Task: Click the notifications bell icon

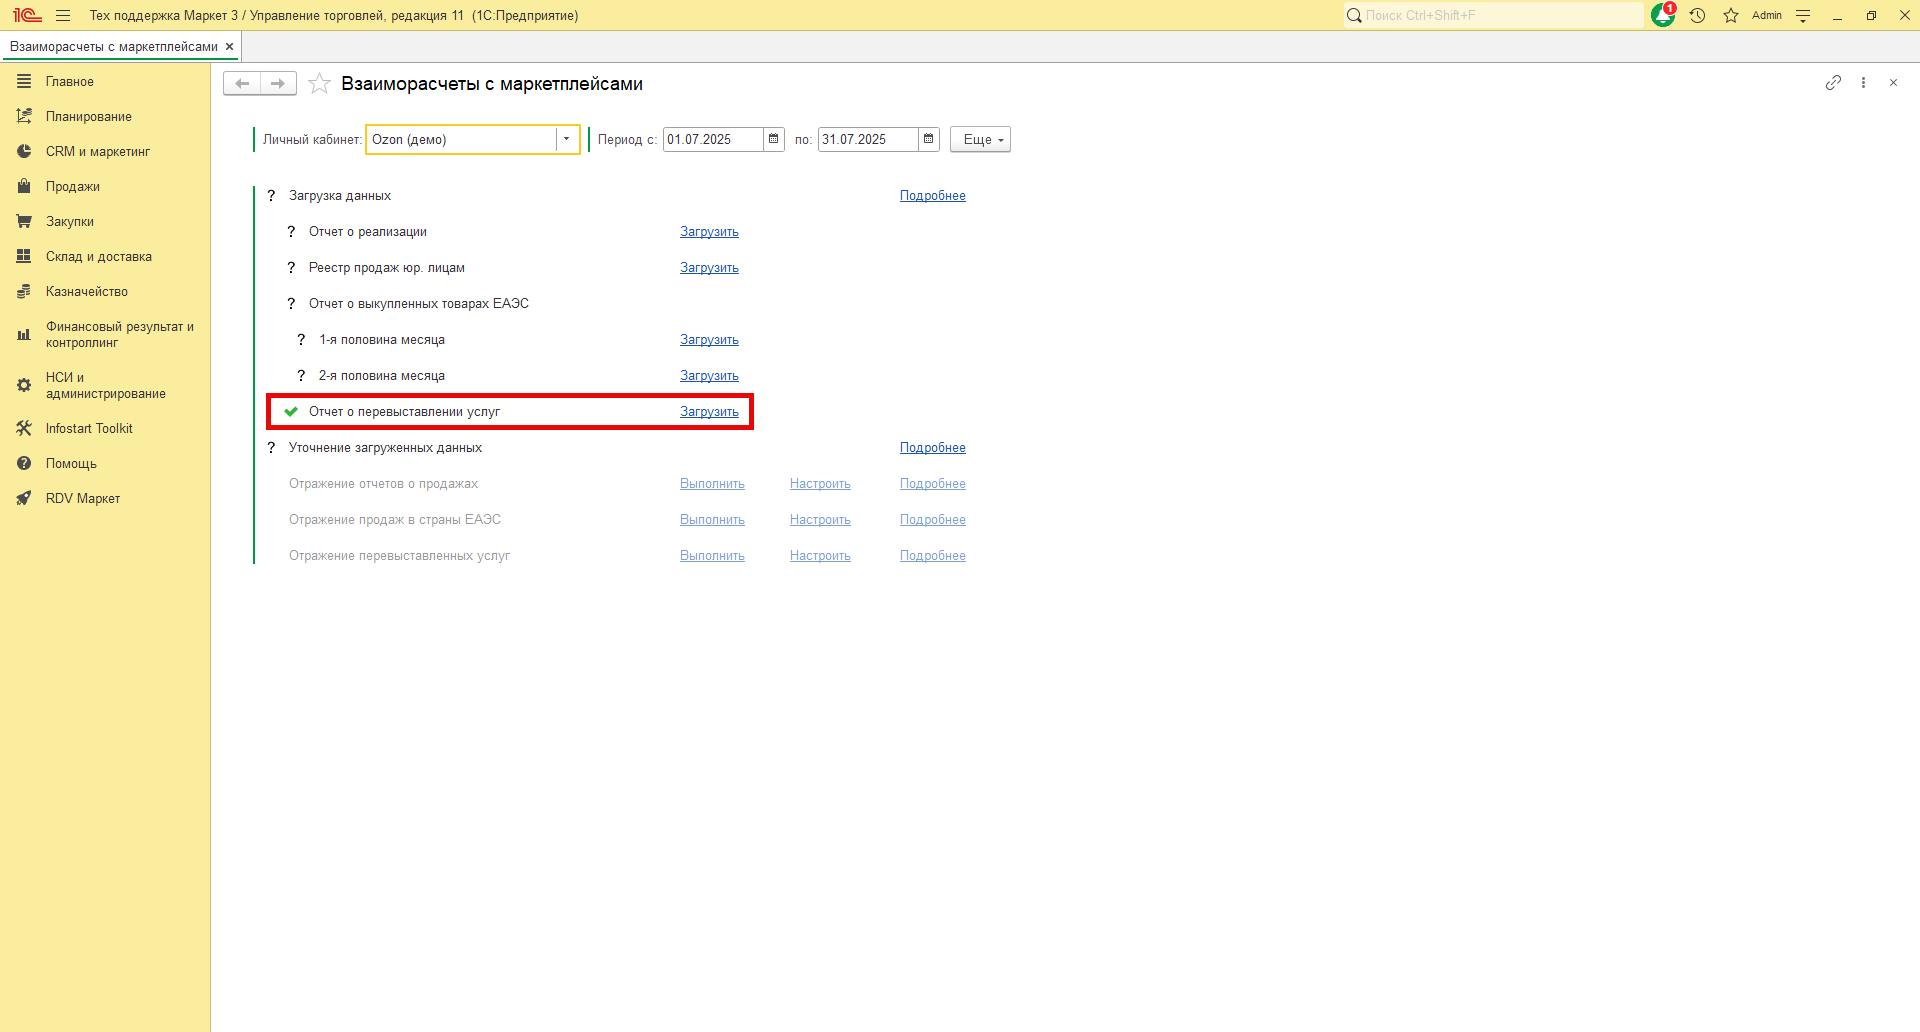Action: pyautogui.click(x=1663, y=15)
